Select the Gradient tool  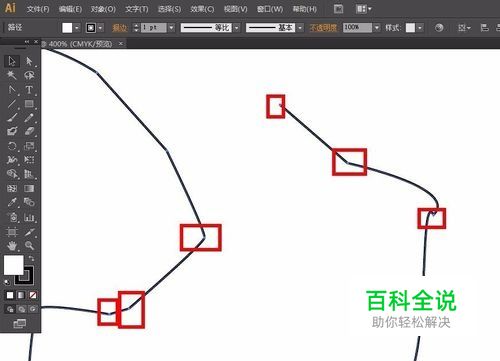tap(29, 188)
